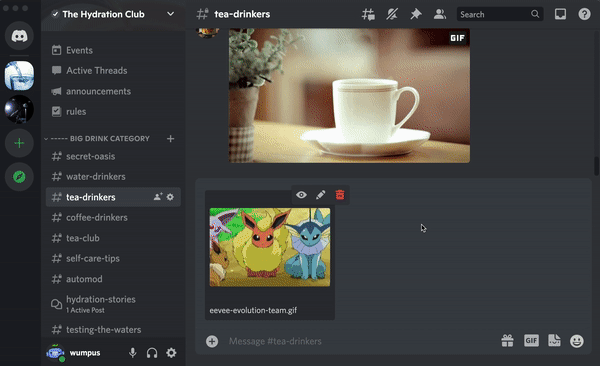
Task: Show pinned messages
Action: (416, 15)
